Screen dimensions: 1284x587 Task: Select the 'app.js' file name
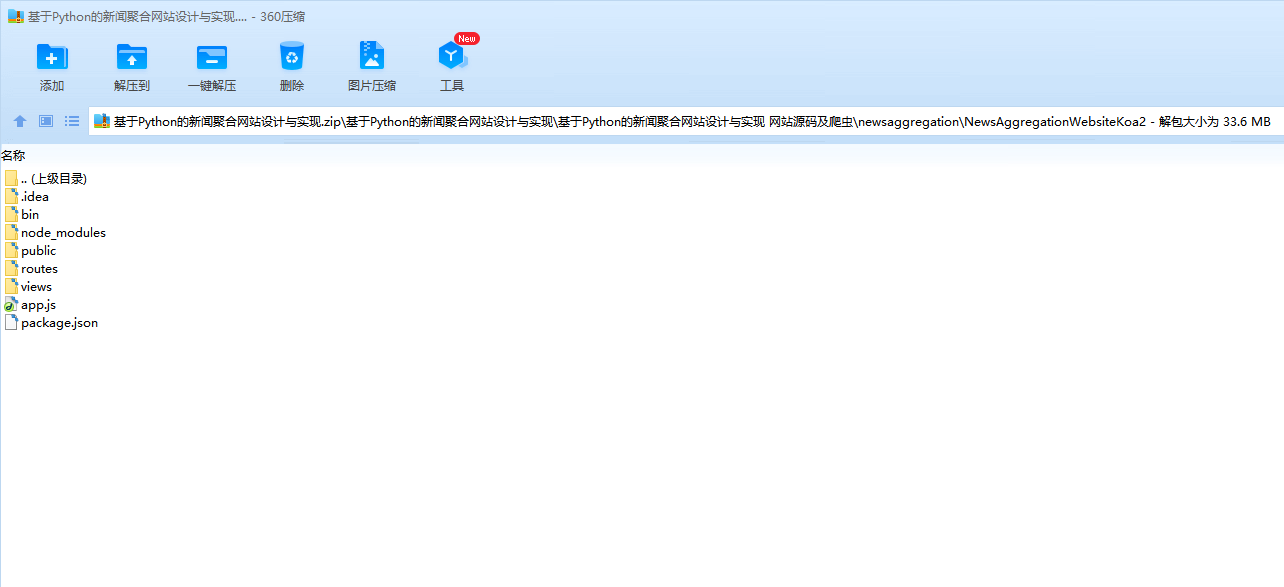[x=38, y=304]
